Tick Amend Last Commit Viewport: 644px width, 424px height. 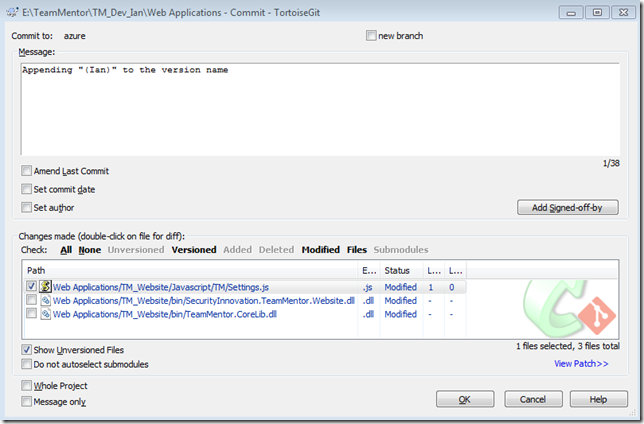coord(26,171)
